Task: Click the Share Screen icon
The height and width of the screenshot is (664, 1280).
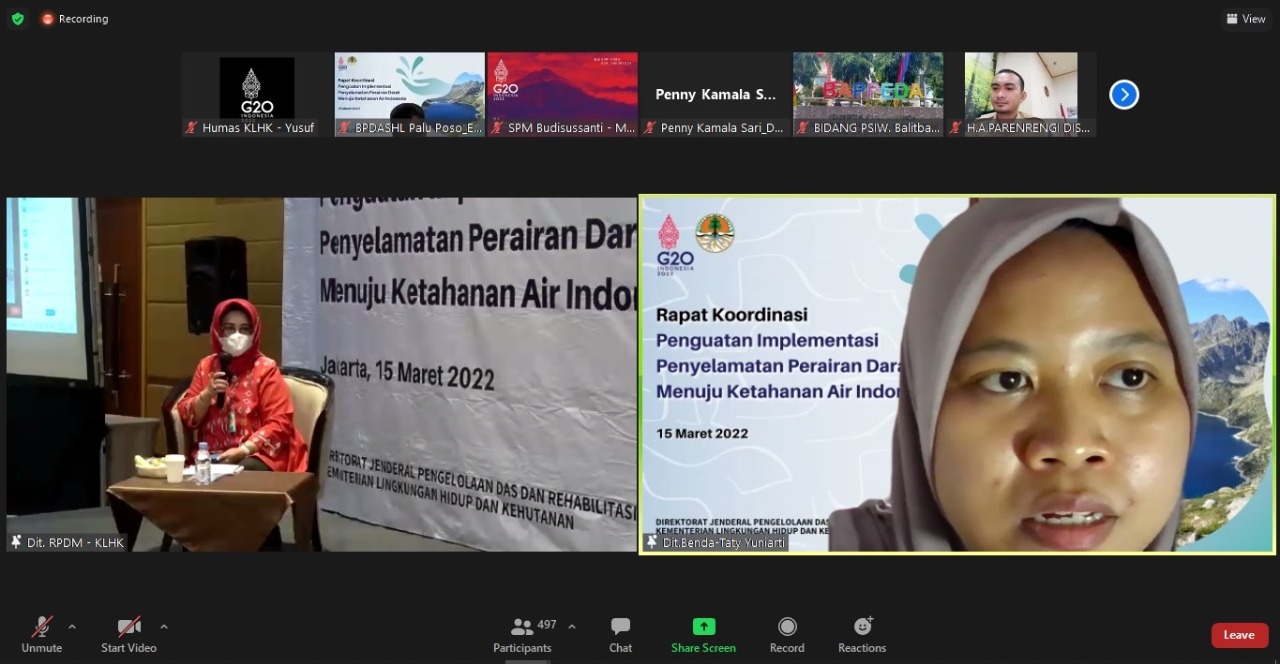Action: pos(704,627)
